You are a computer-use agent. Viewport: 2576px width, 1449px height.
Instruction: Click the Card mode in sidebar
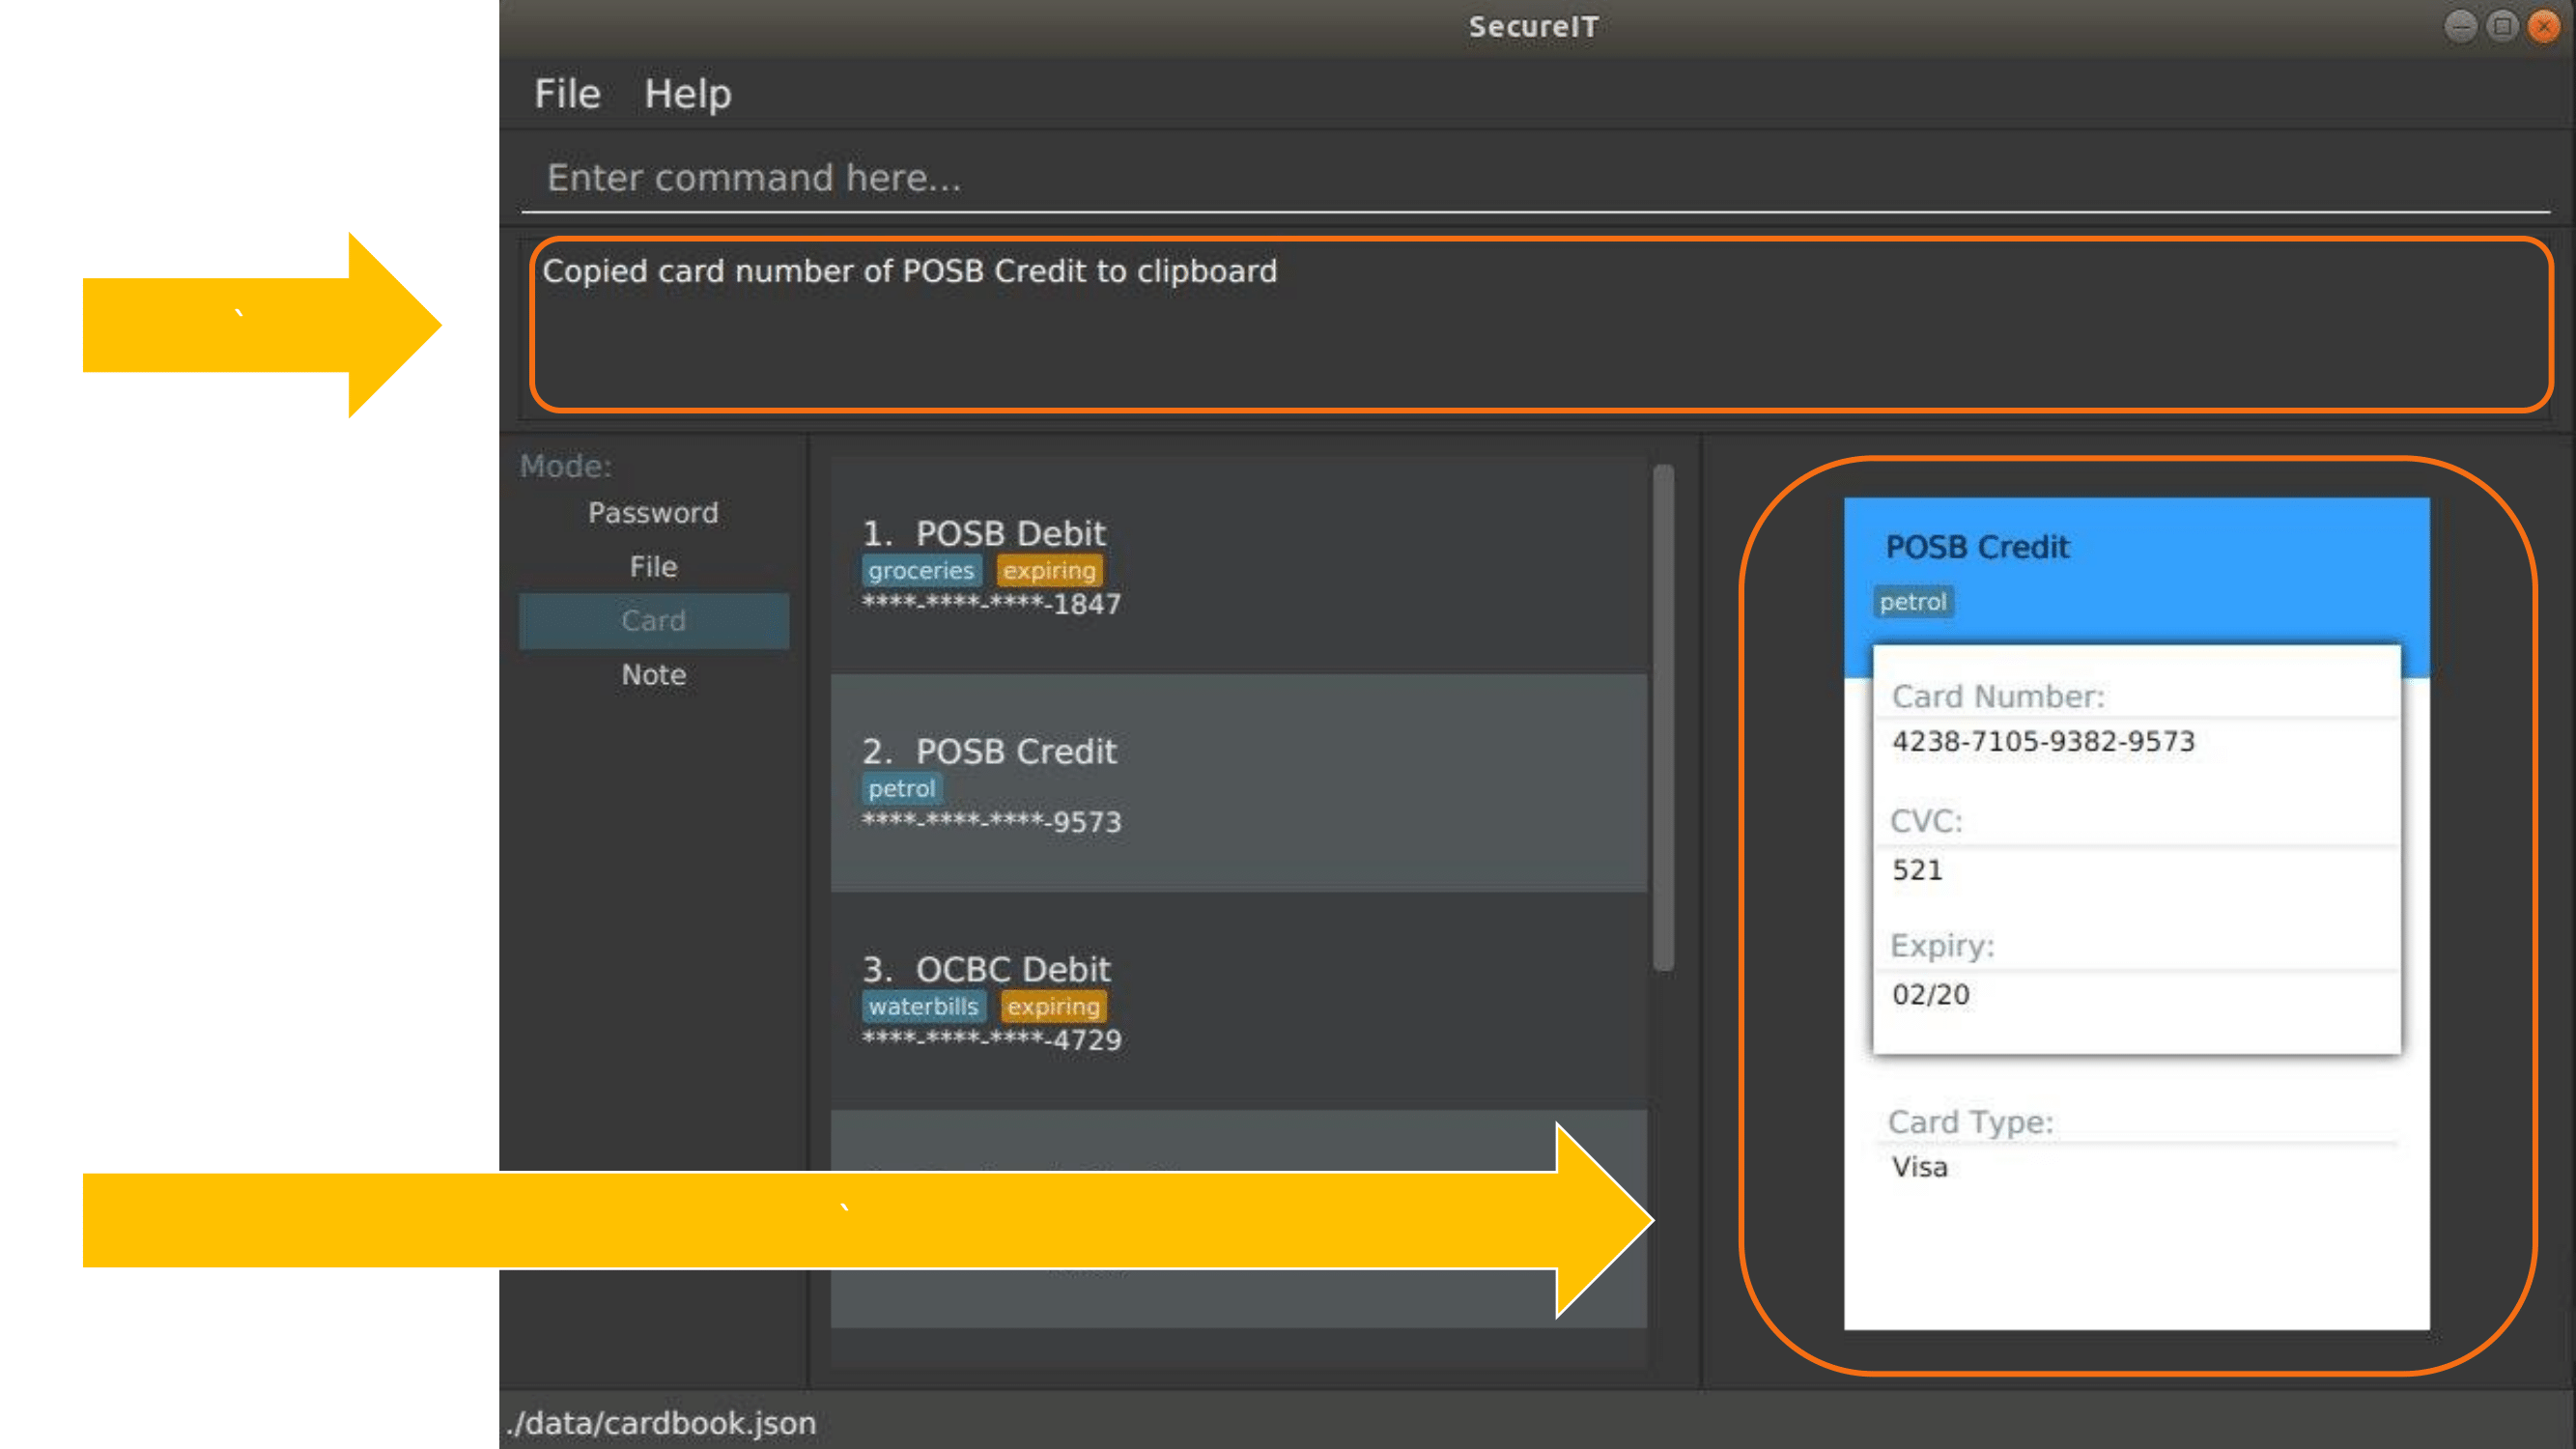coord(653,619)
